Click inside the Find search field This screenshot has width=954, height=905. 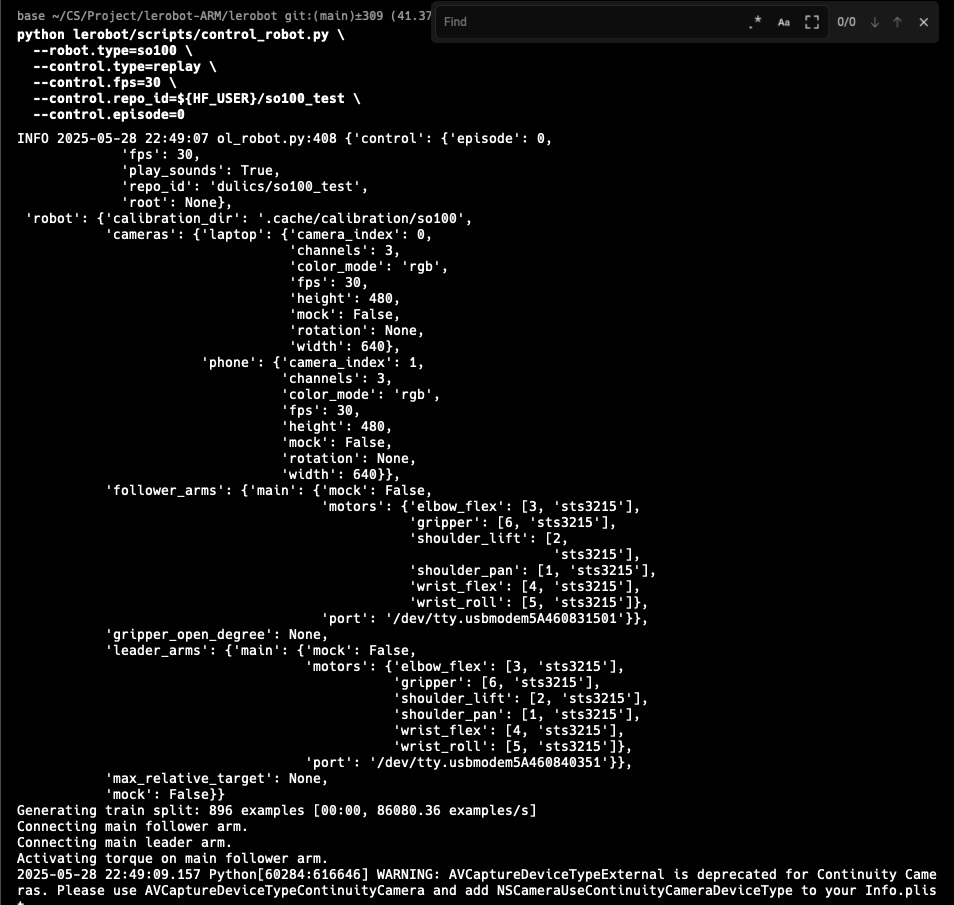point(590,22)
